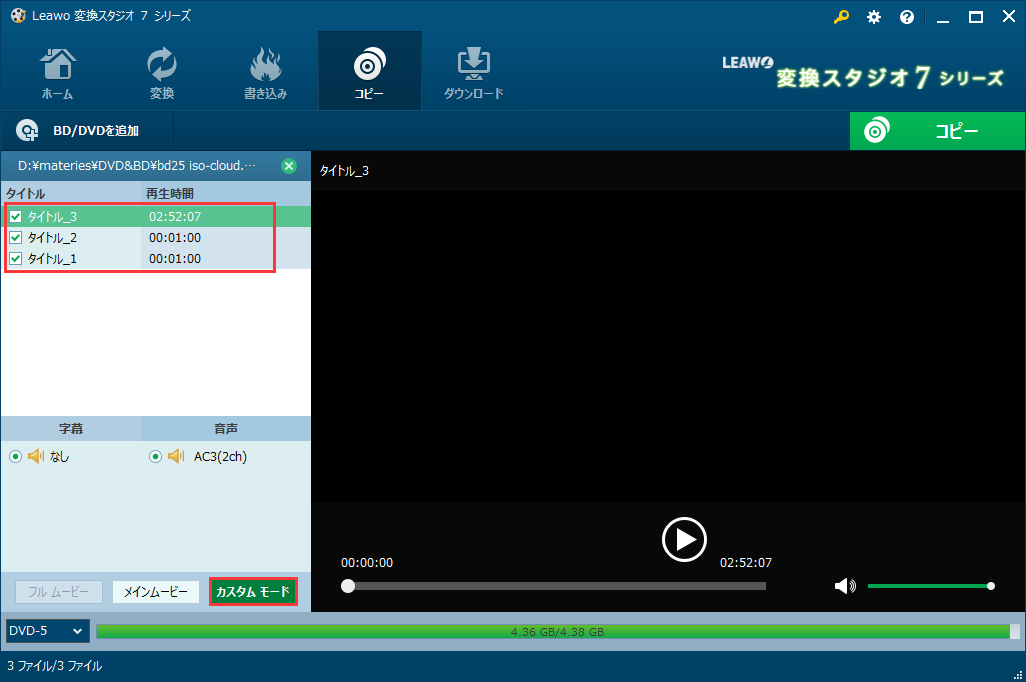The height and width of the screenshot is (682, 1026).
Task: Select the なし subtitle radio button
Action: click(15, 456)
